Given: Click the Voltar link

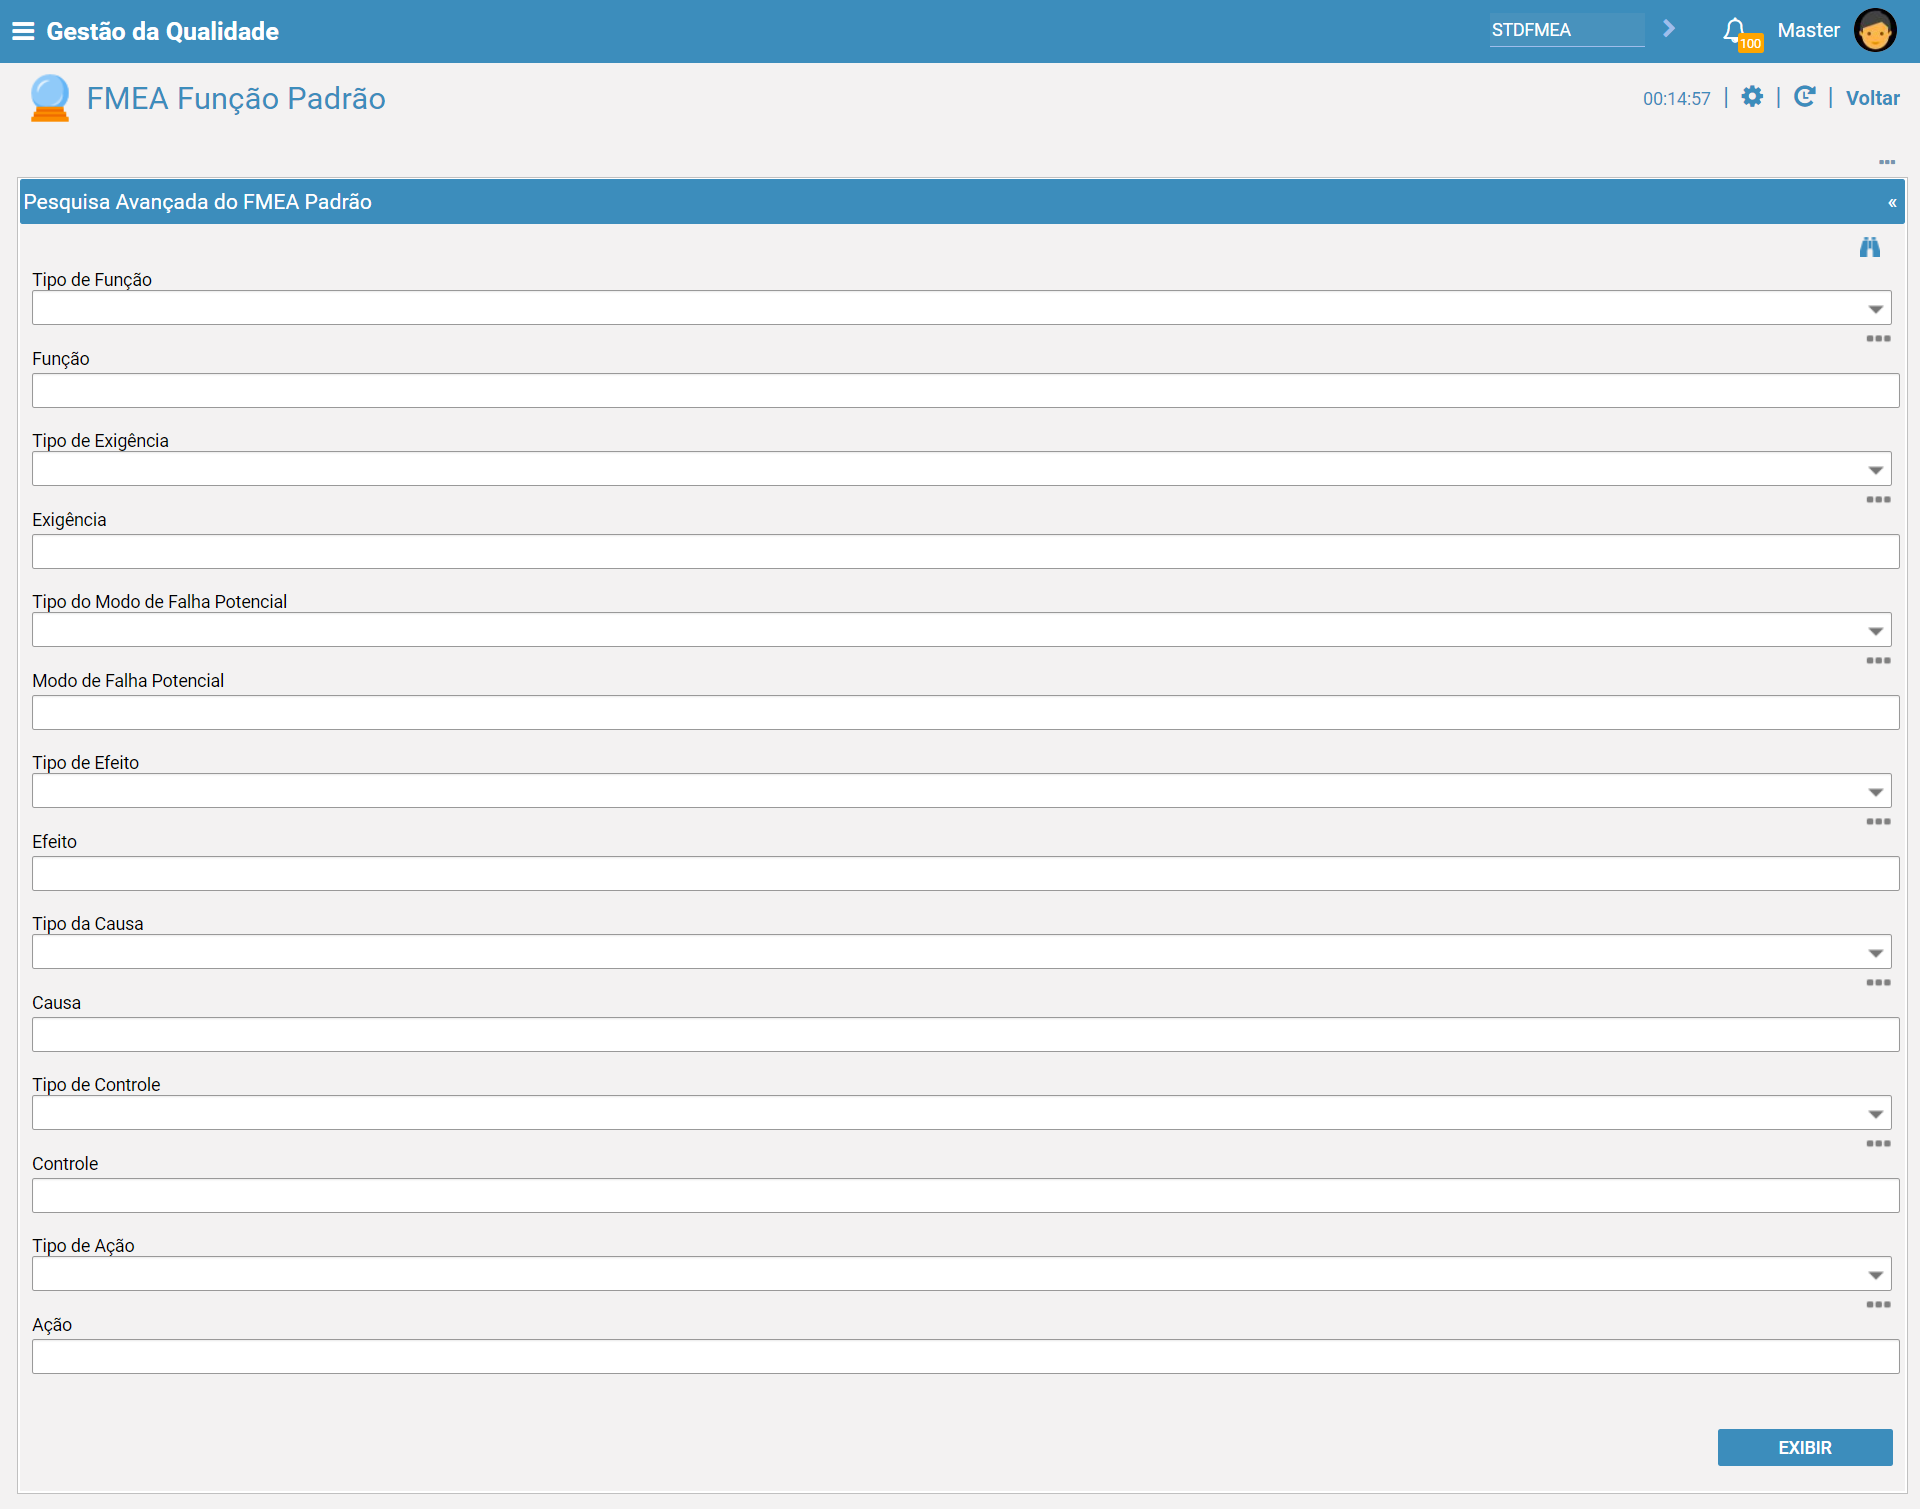Looking at the screenshot, I should coord(1872,98).
